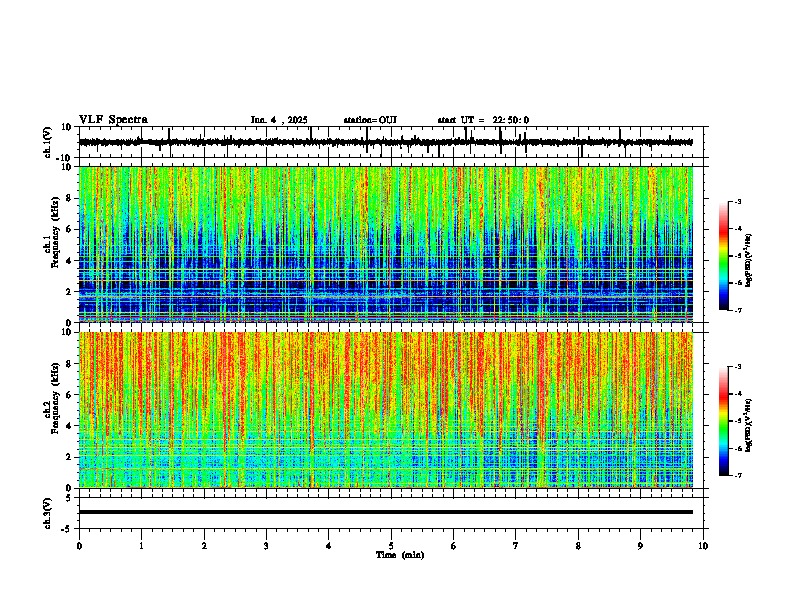
Task: Click time axis tick label "9"
Action: [640, 546]
